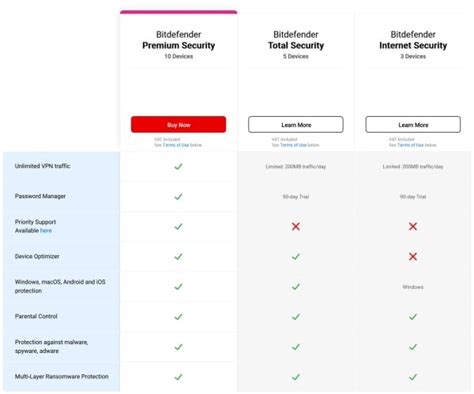Click the red Buy Now button
The width and height of the screenshot is (474, 394).
click(178, 124)
